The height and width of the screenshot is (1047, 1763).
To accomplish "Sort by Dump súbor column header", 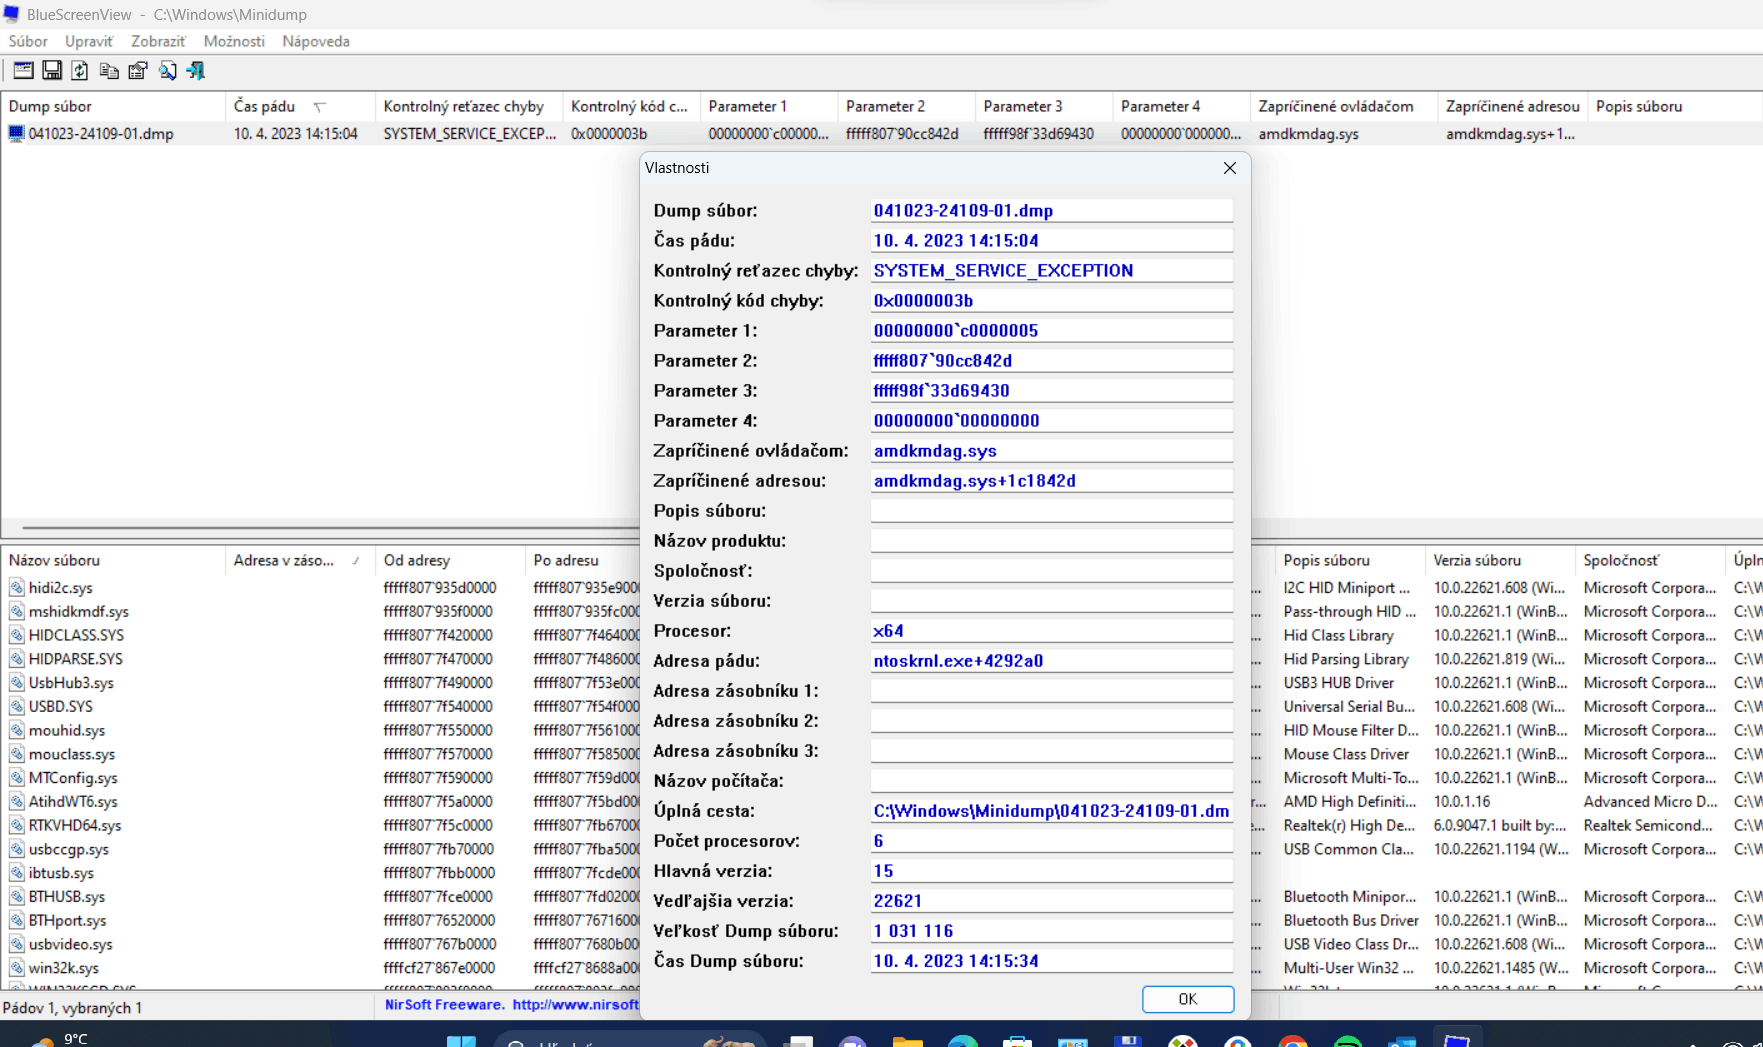I will tap(113, 106).
